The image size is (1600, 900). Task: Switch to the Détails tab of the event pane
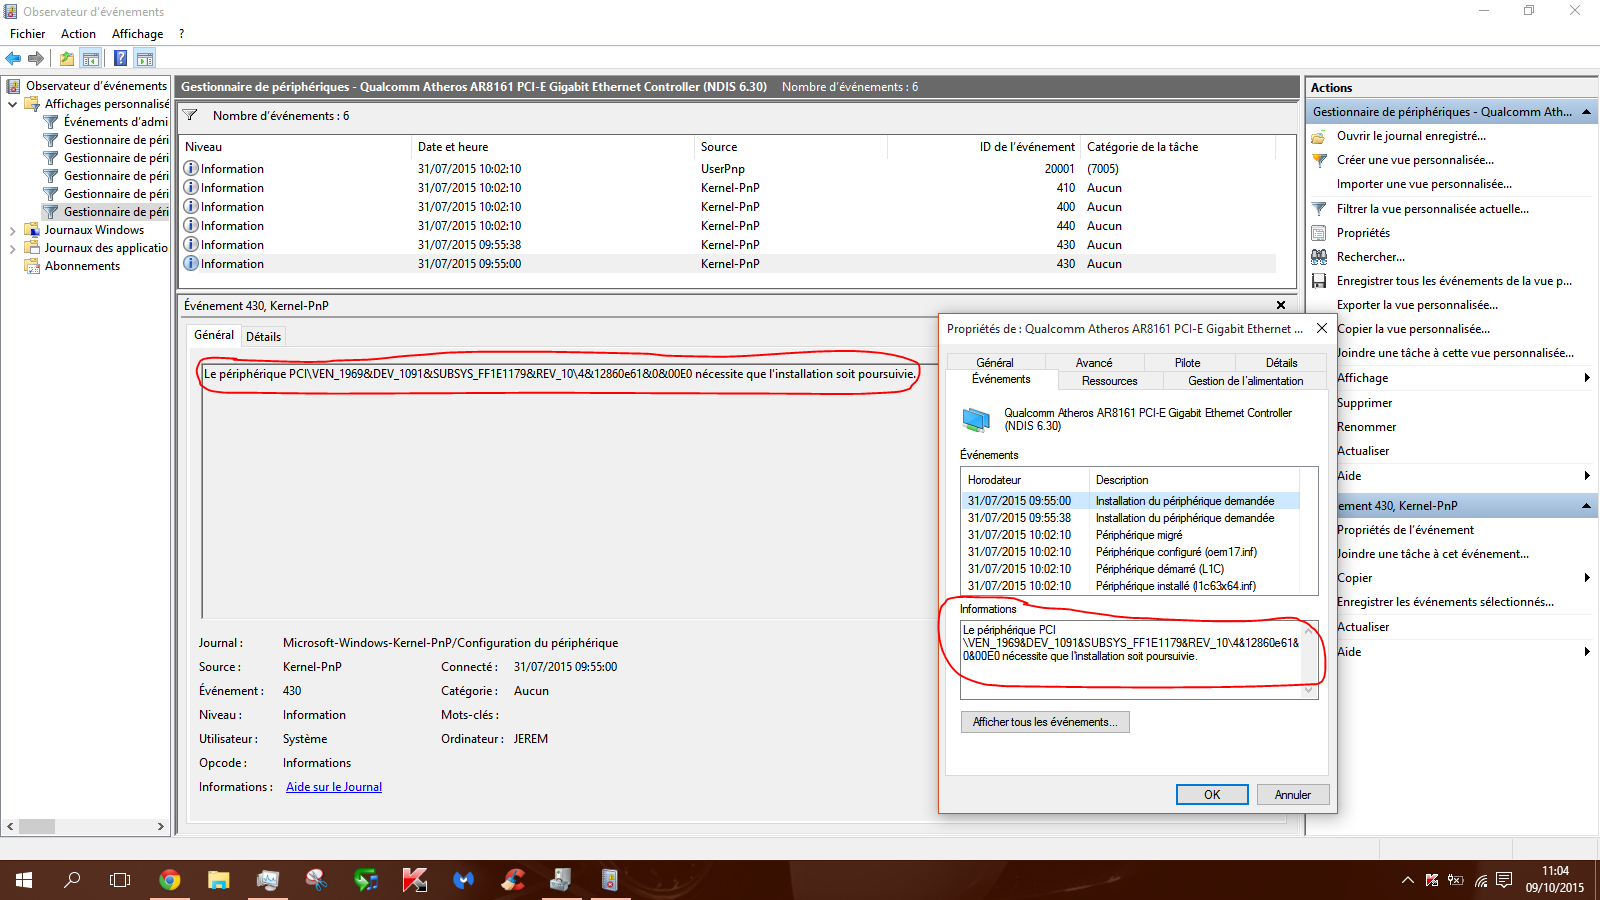pos(264,337)
